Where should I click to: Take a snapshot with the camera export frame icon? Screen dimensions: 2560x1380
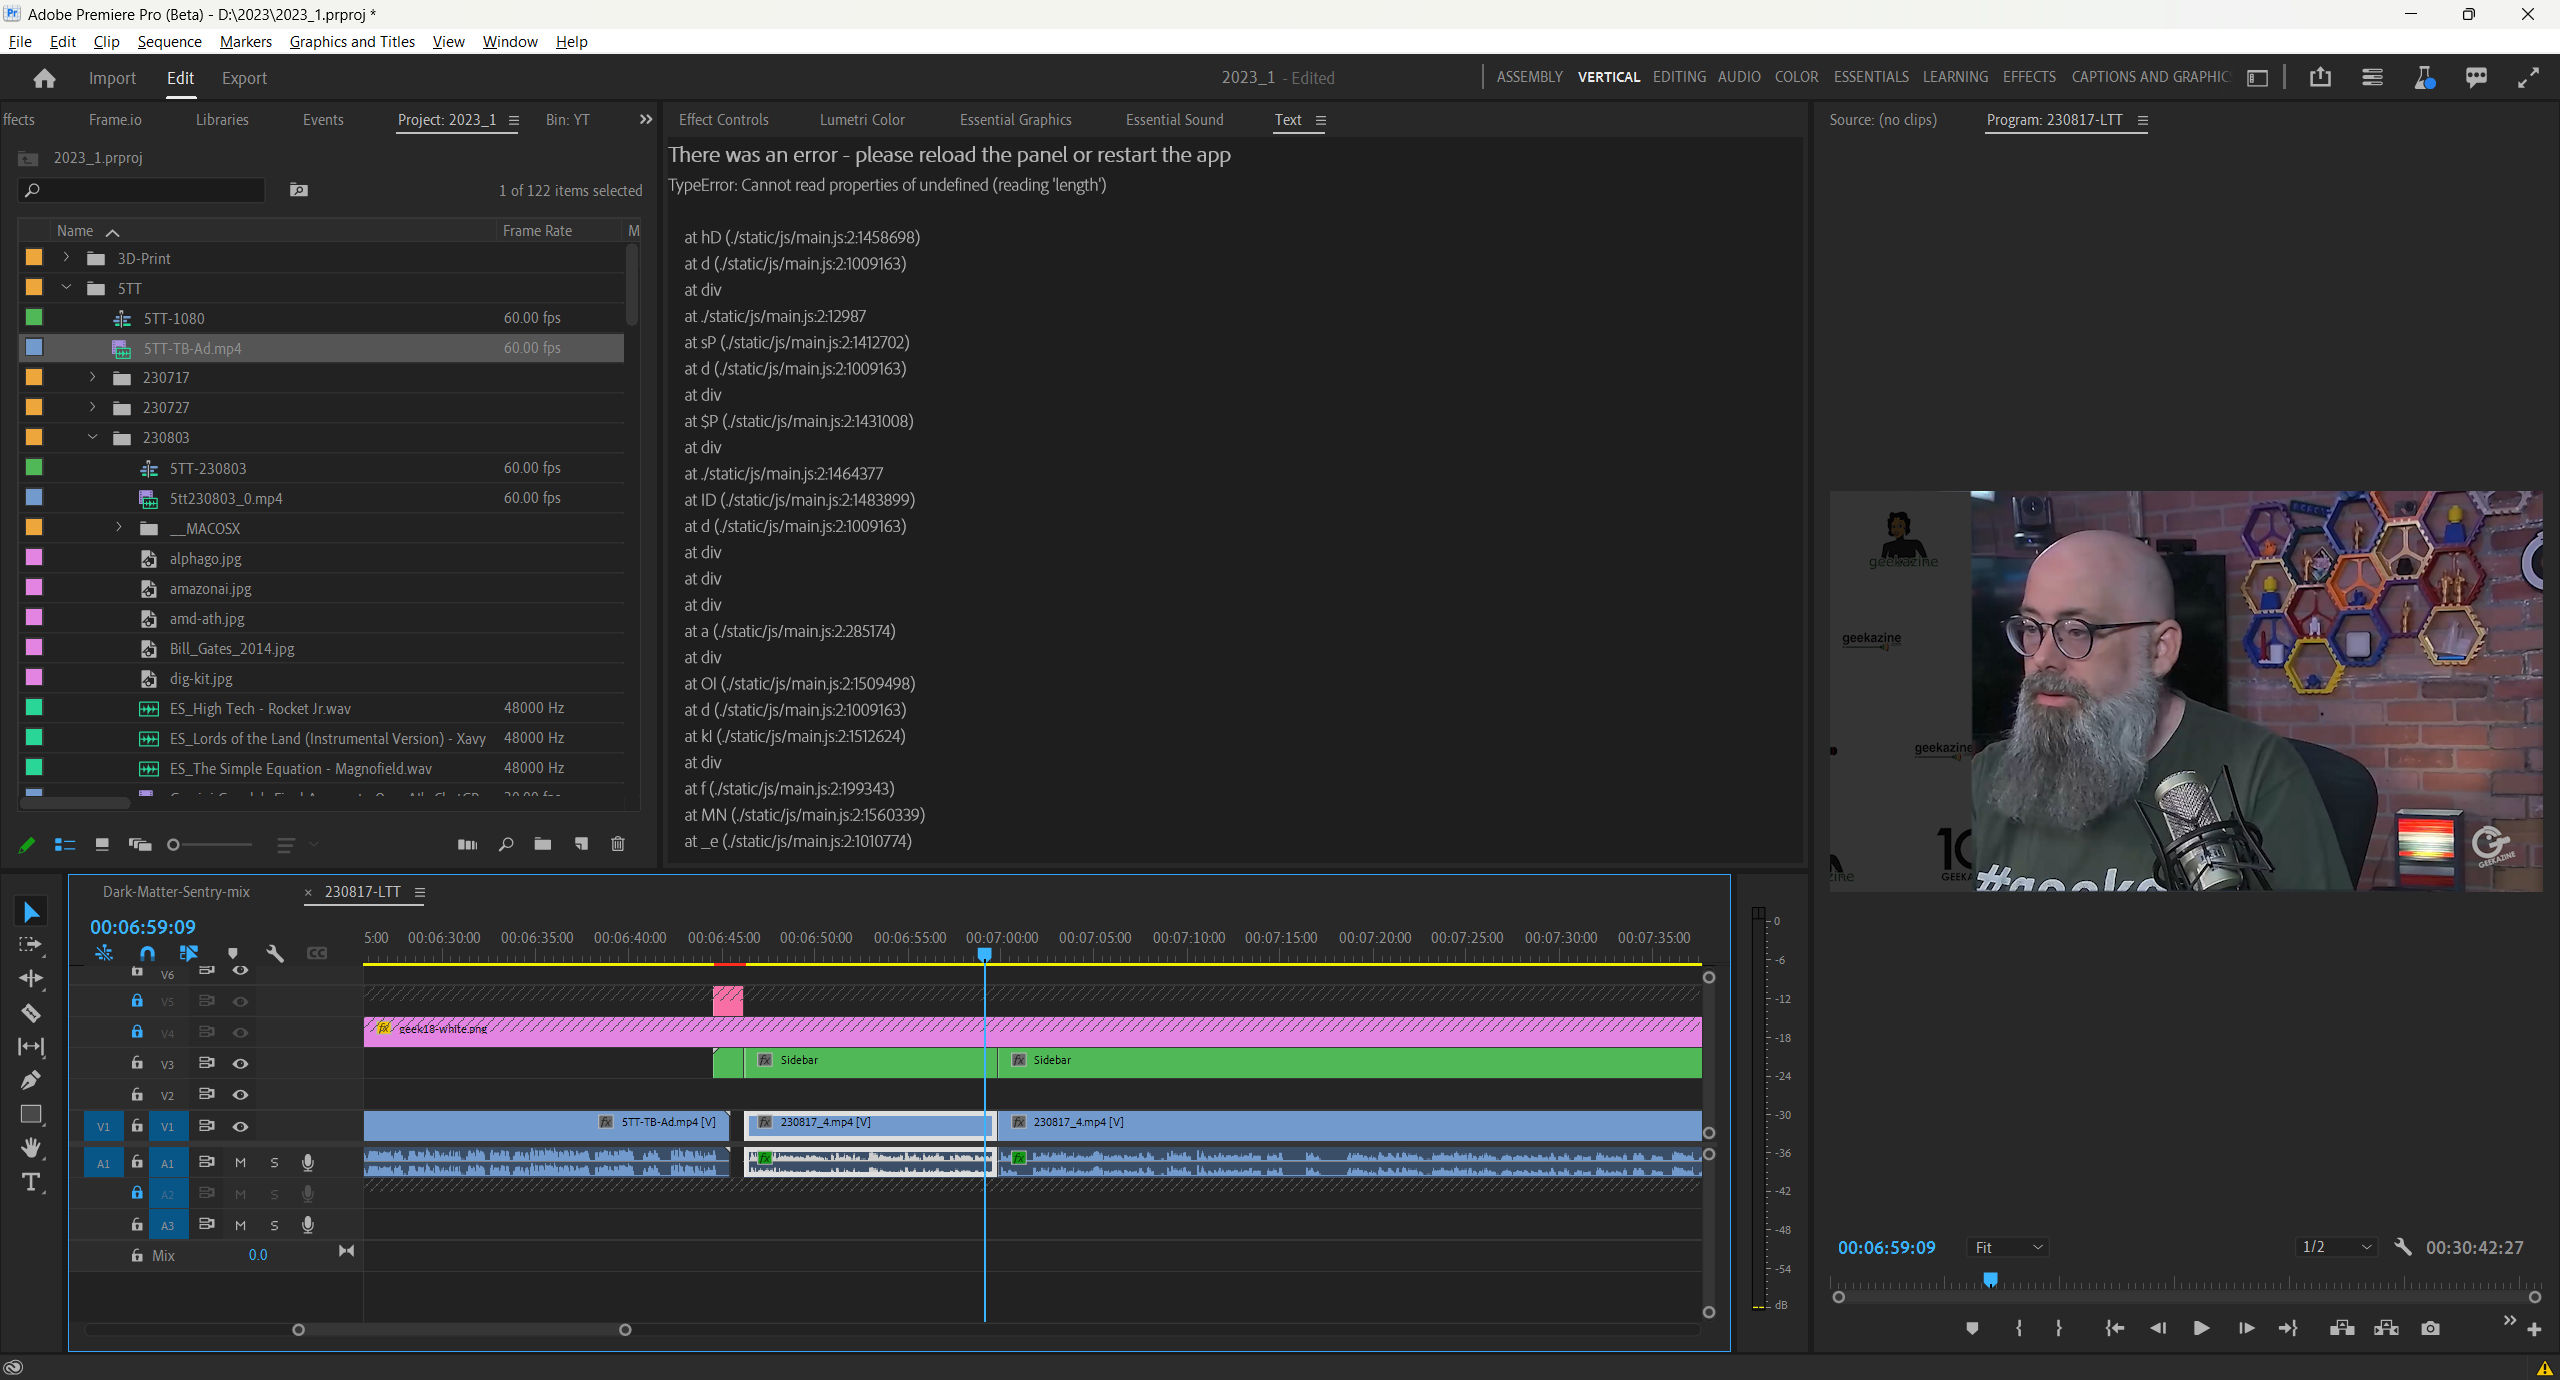pos(2429,1328)
